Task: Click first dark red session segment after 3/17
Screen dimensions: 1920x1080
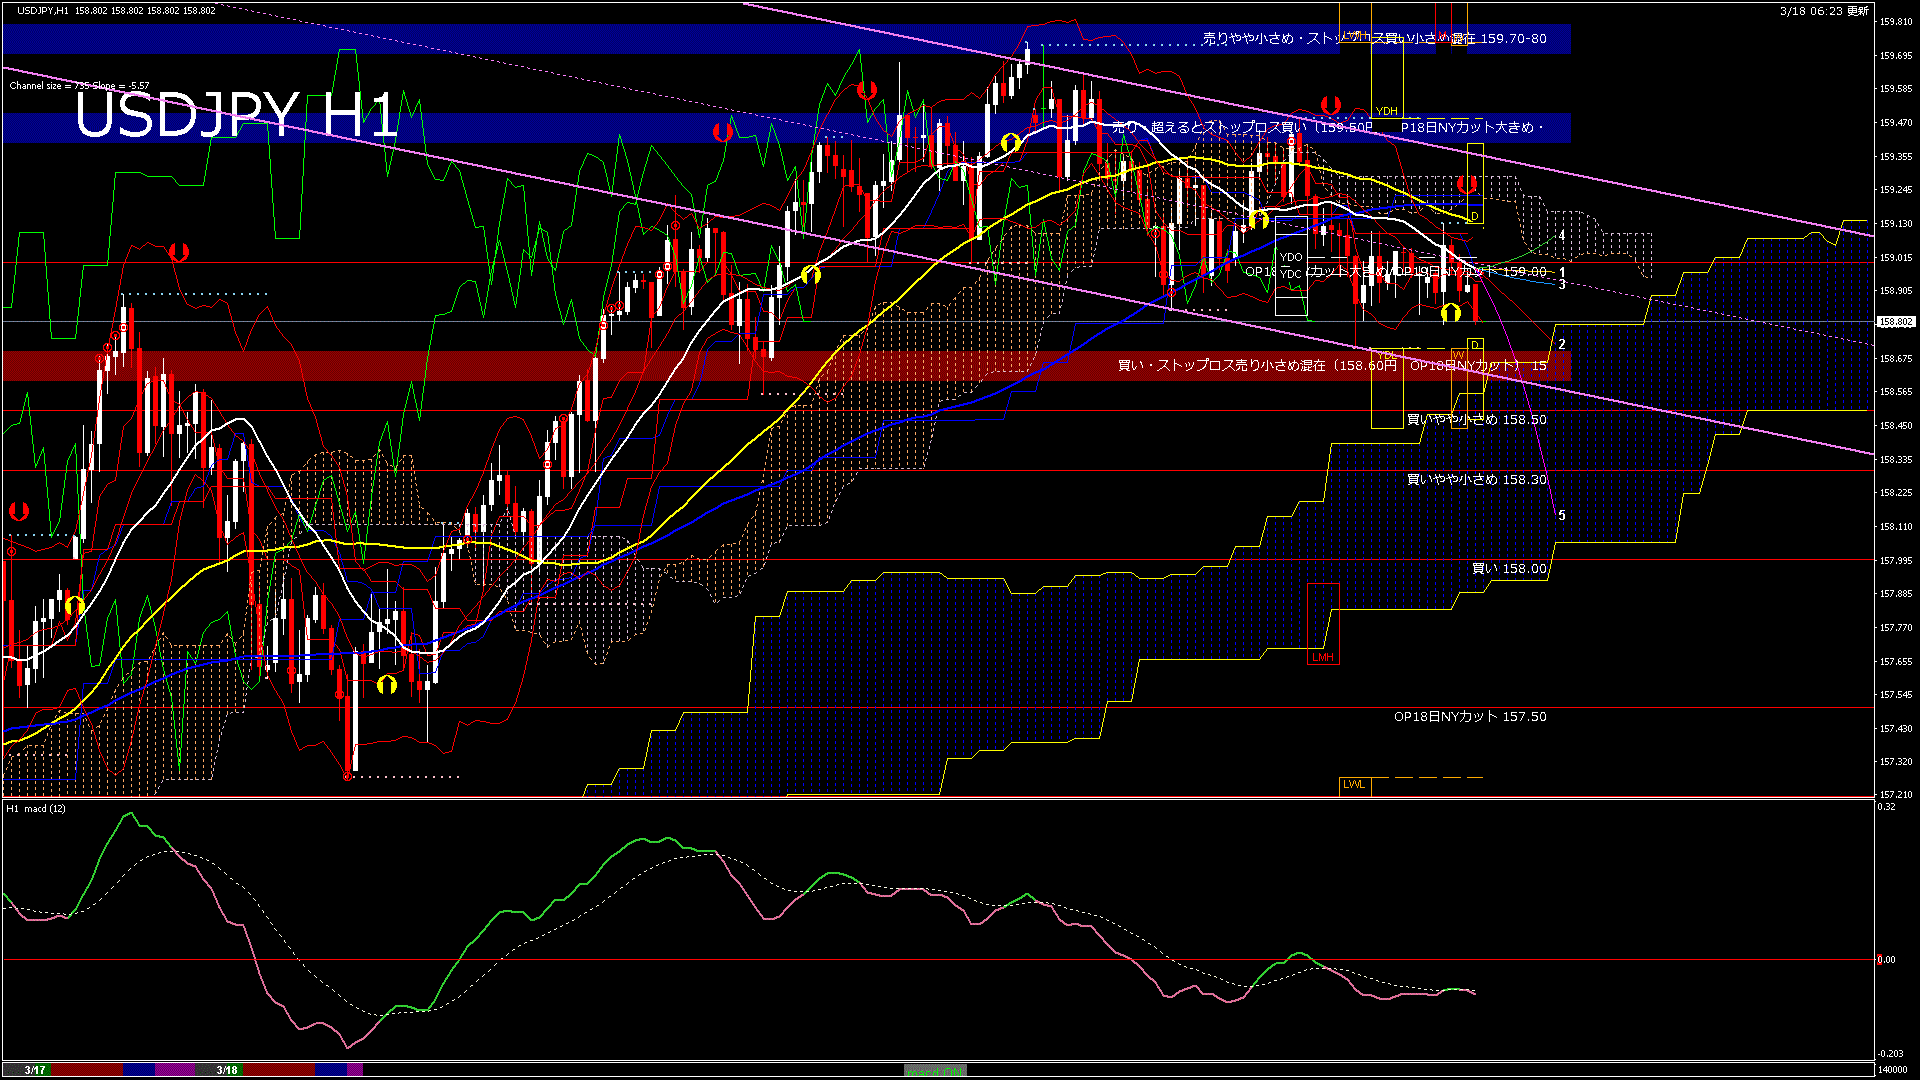Action: (86, 1070)
